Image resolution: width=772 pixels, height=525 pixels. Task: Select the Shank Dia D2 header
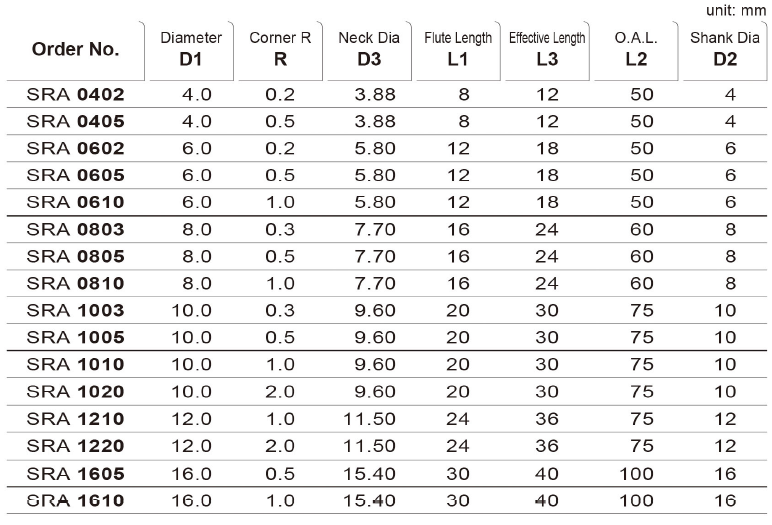coord(725,49)
